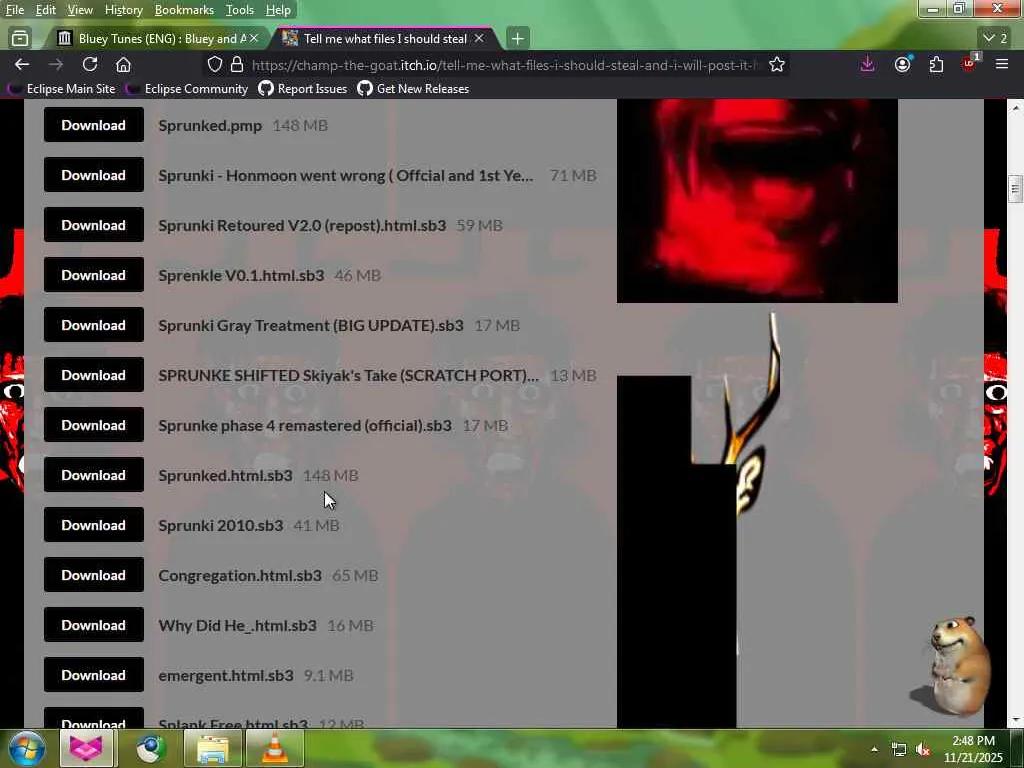Open the globe application in taskbar

click(x=151, y=748)
